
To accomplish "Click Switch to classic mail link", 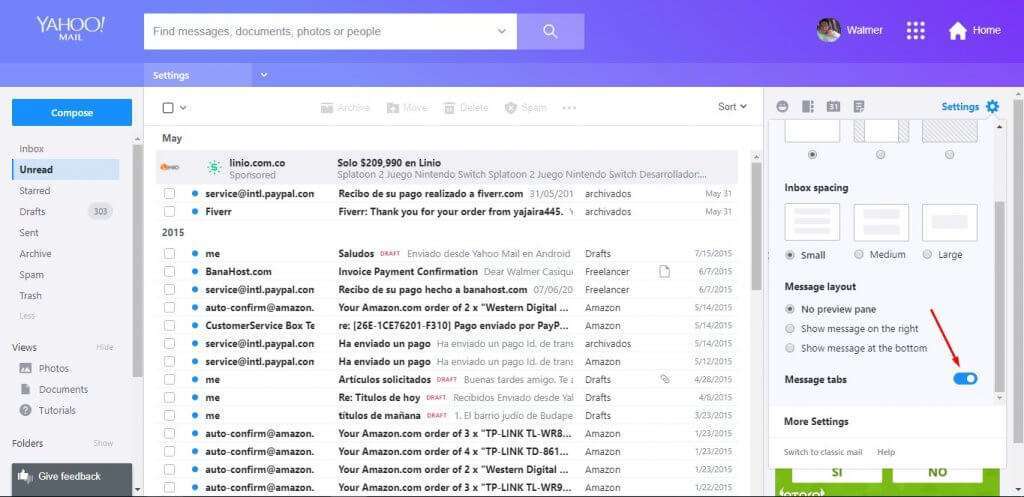I will [823, 452].
